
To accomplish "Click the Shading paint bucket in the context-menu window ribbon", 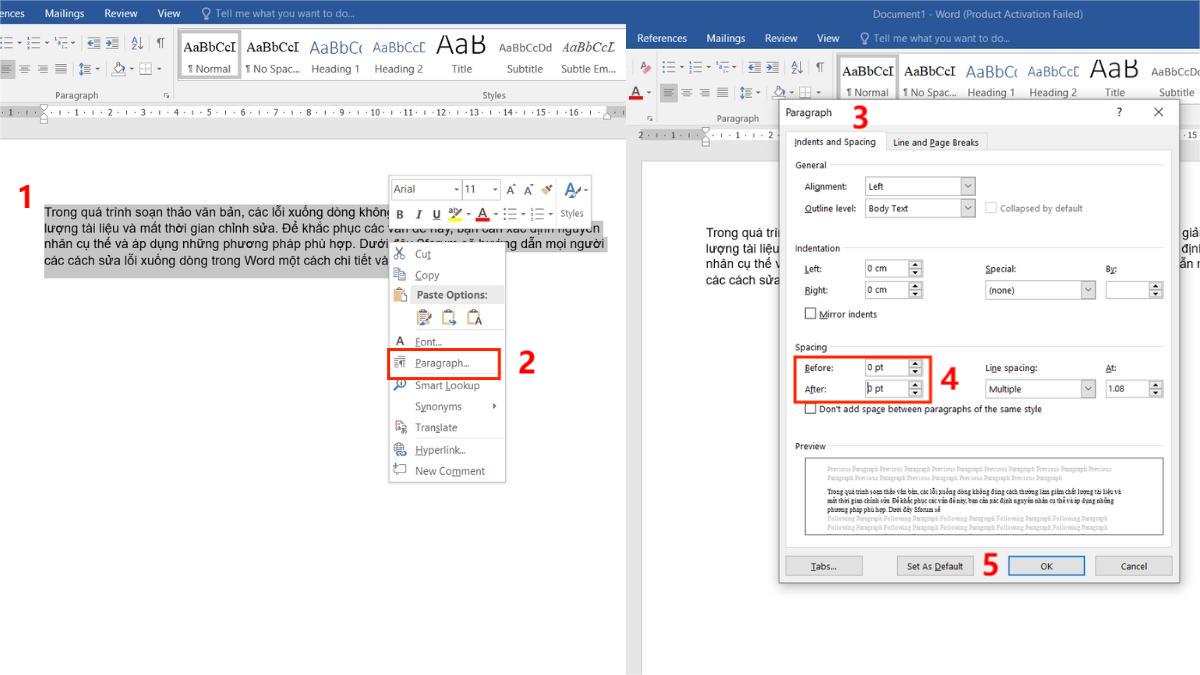I will (x=118, y=69).
